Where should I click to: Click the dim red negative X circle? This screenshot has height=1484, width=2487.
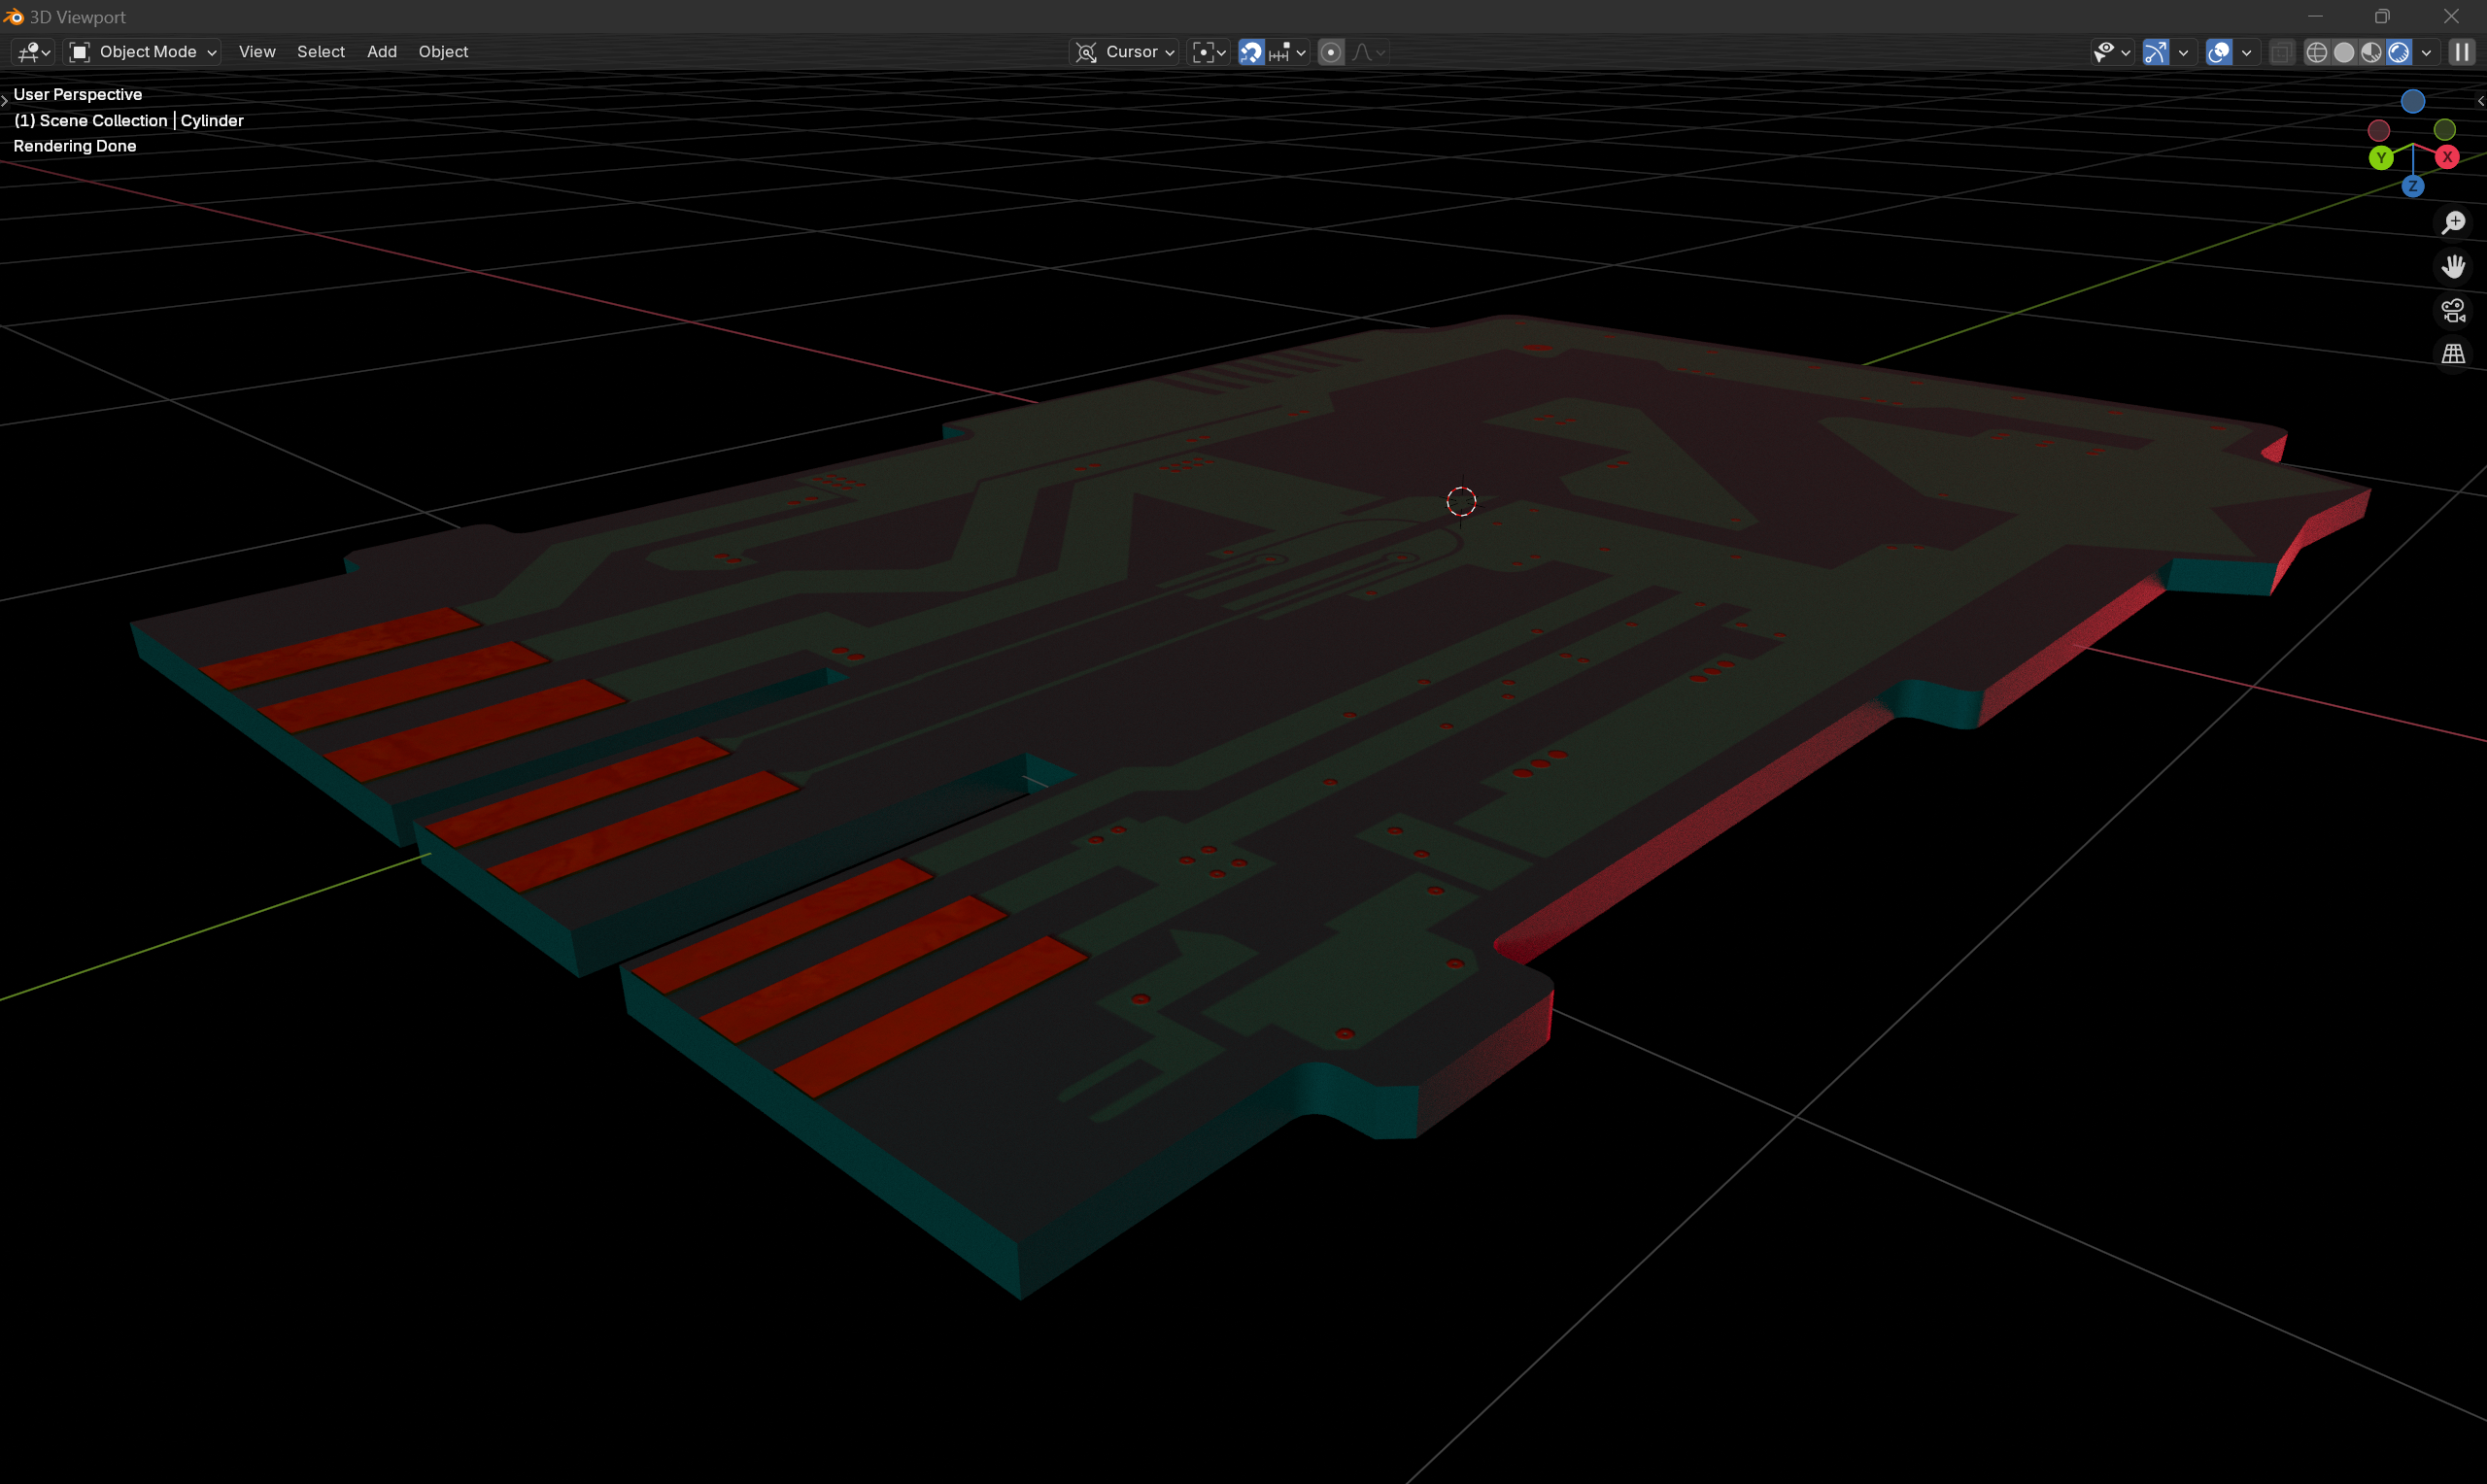coord(2379,131)
